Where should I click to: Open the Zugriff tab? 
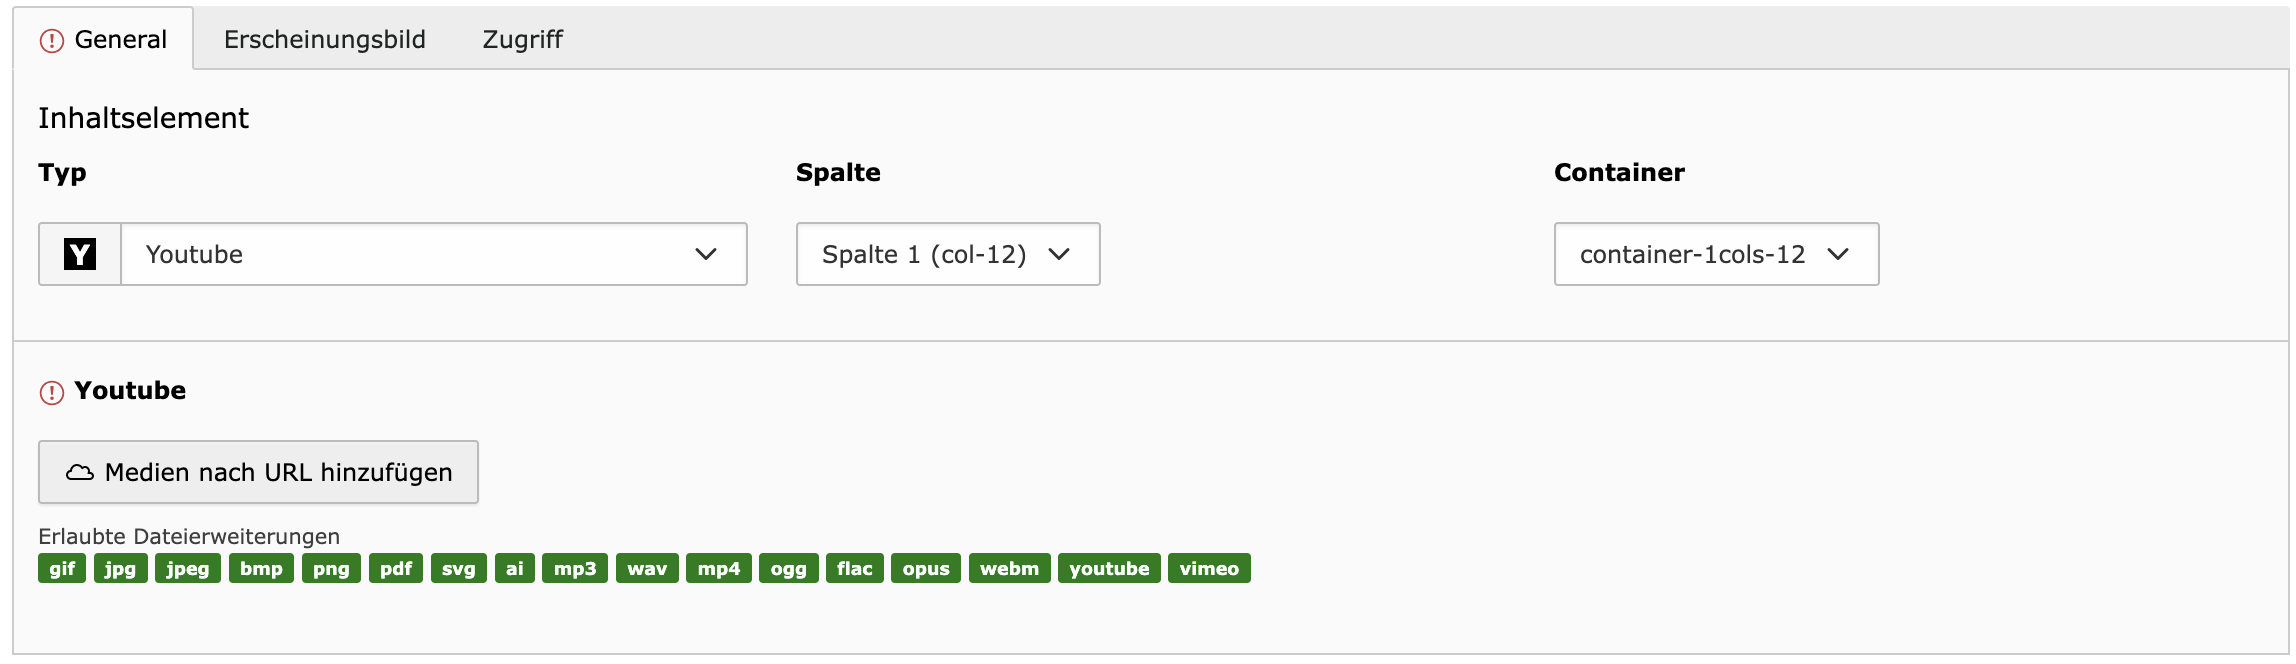pos(522,39)
